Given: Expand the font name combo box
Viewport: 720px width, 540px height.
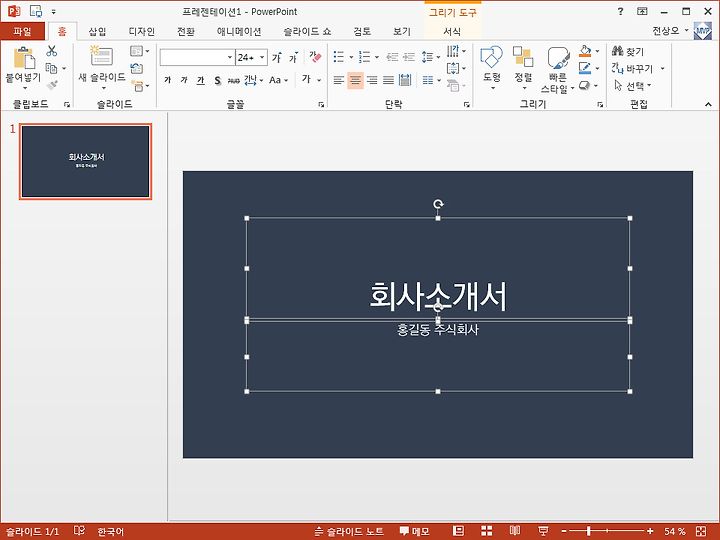Looking at the screenshot, I should pyautogui.click(x=229, y=57).
